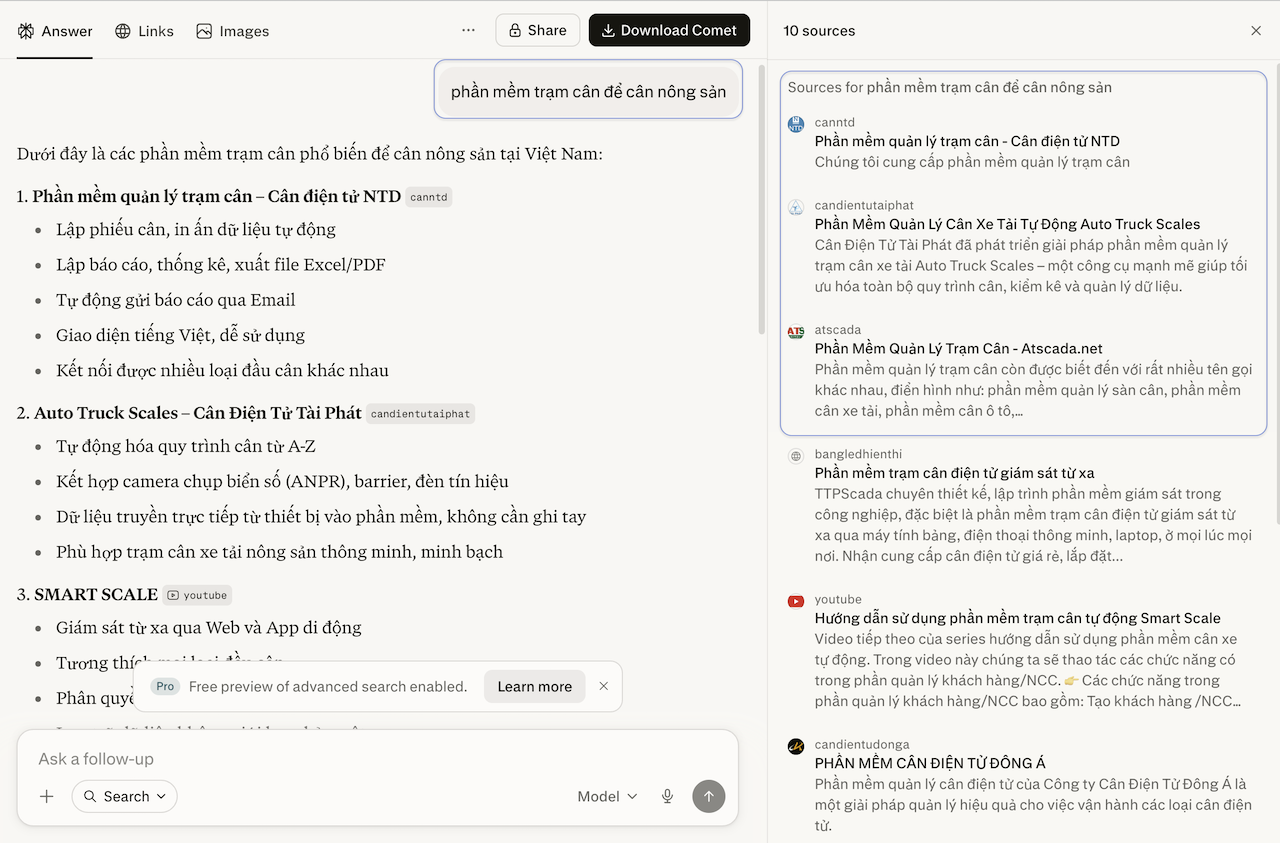This screenshot has height=843, width=1280.
Task: Click the Pro badge in the banner
Action: [x=165, y=686]
